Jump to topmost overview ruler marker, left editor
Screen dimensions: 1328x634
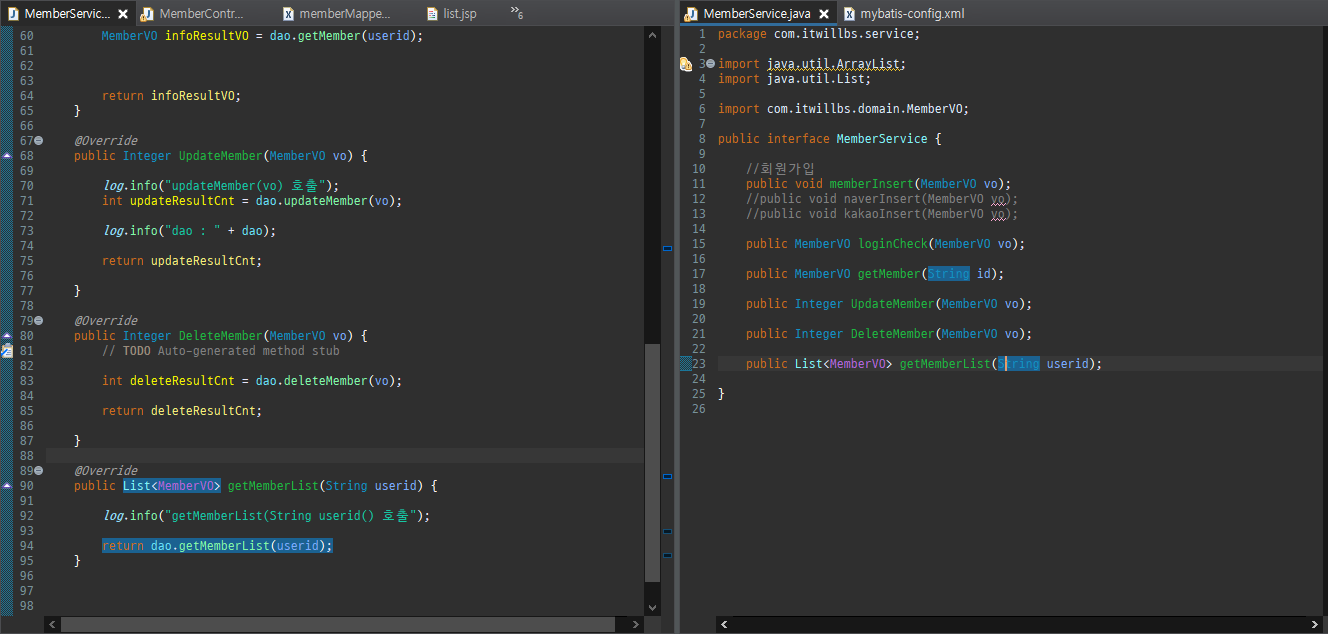[x=667, y=247]
